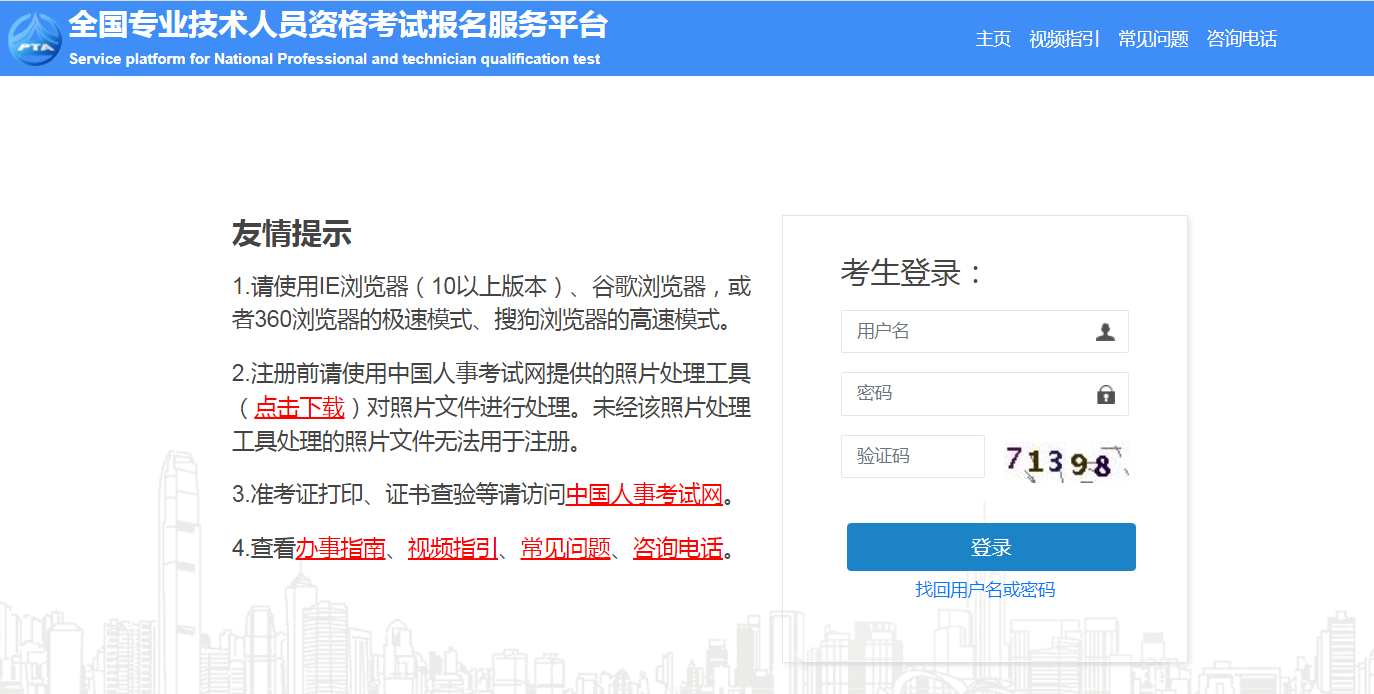Open 常见问题 in the top navigation
Image resolution: width=1374 pixels, height=694 pixels.
click(1153, 39)
